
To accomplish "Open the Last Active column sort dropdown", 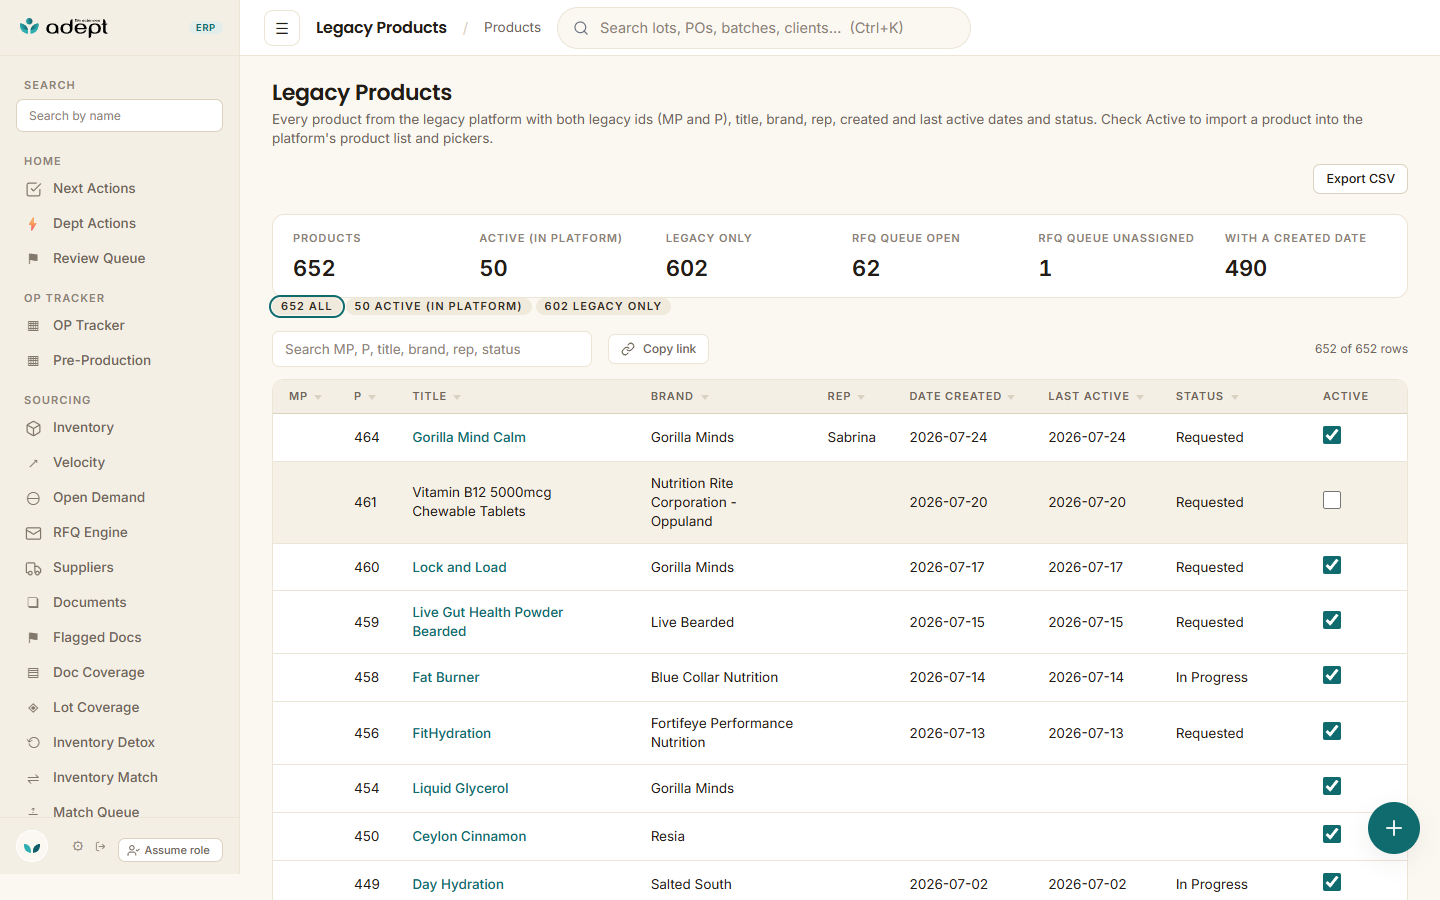I will click(1140, 397).
